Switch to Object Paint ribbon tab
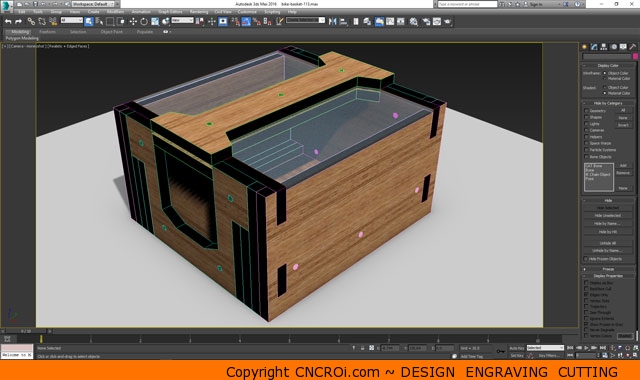640x380 pixels. (x=111, y=32)
